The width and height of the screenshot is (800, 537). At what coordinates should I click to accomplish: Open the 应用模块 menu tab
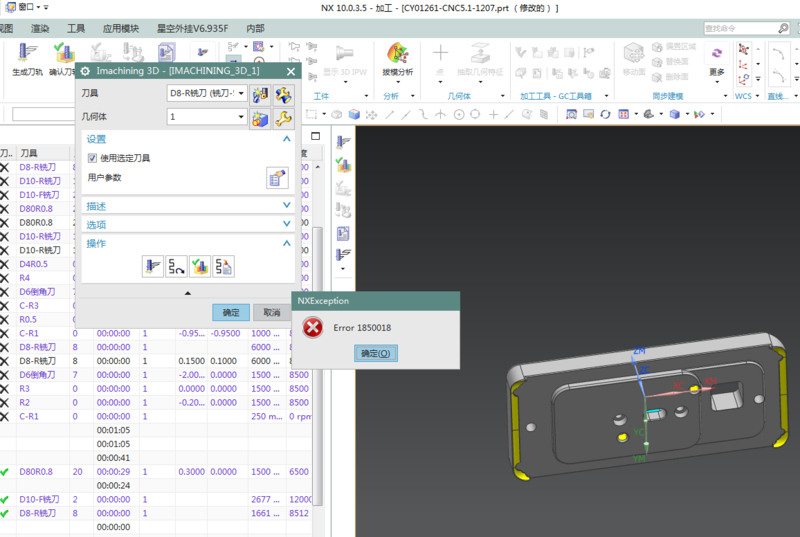pyautogui.click(x=120, y=29)
